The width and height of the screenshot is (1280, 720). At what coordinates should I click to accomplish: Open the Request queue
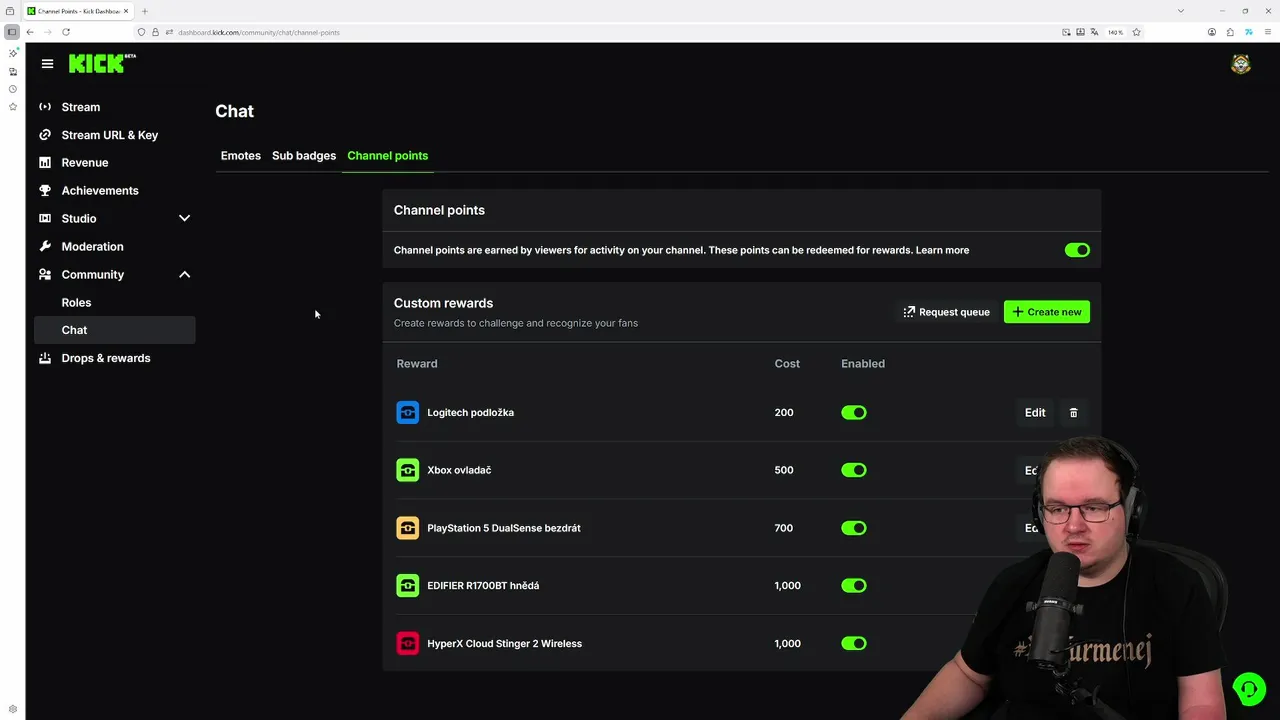tap(946, 312)
